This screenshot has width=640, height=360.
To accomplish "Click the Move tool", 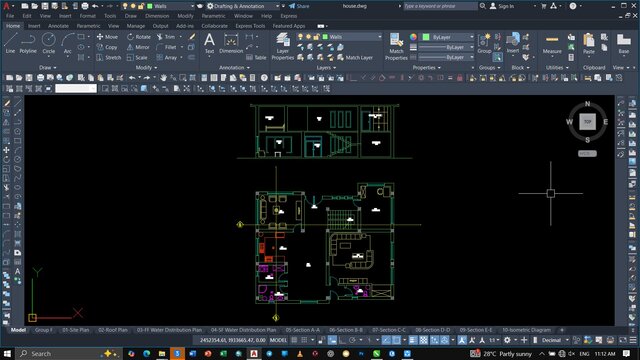I will pos(107,37).
